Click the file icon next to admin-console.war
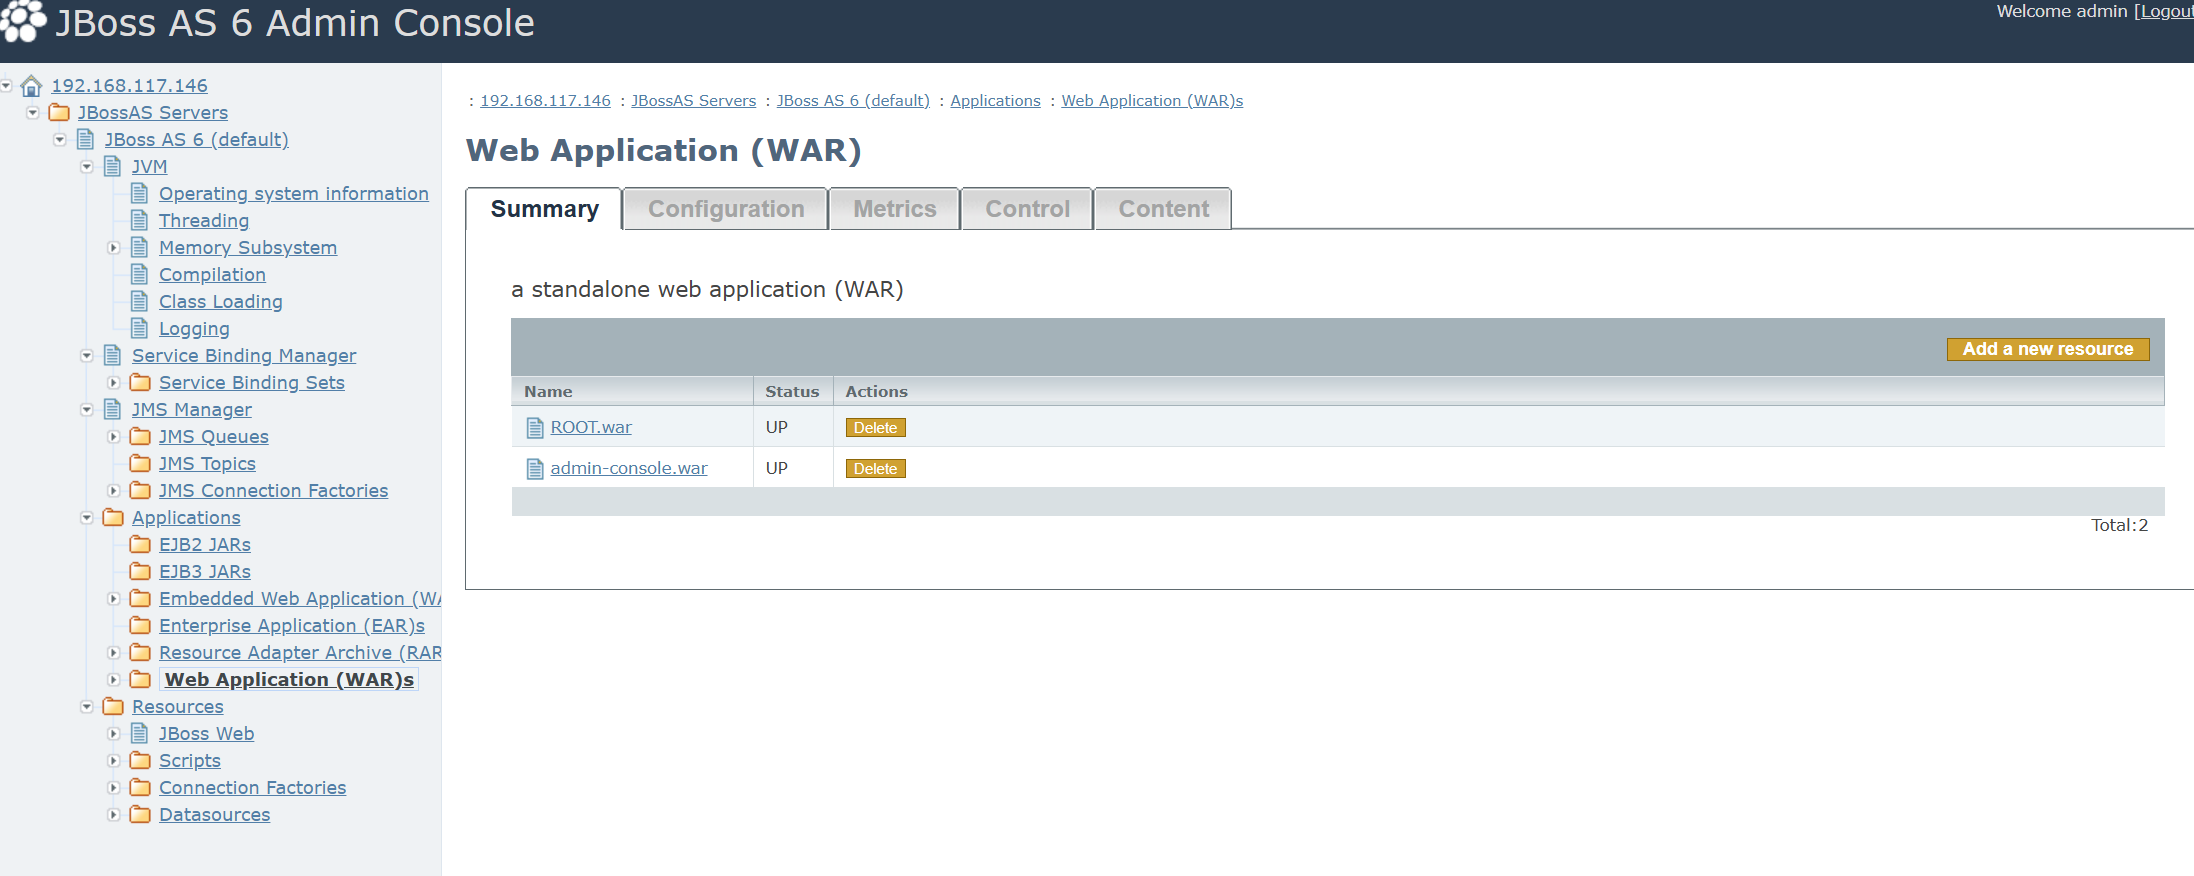Viewport: 2194px width, 876px height. (535, 469)
